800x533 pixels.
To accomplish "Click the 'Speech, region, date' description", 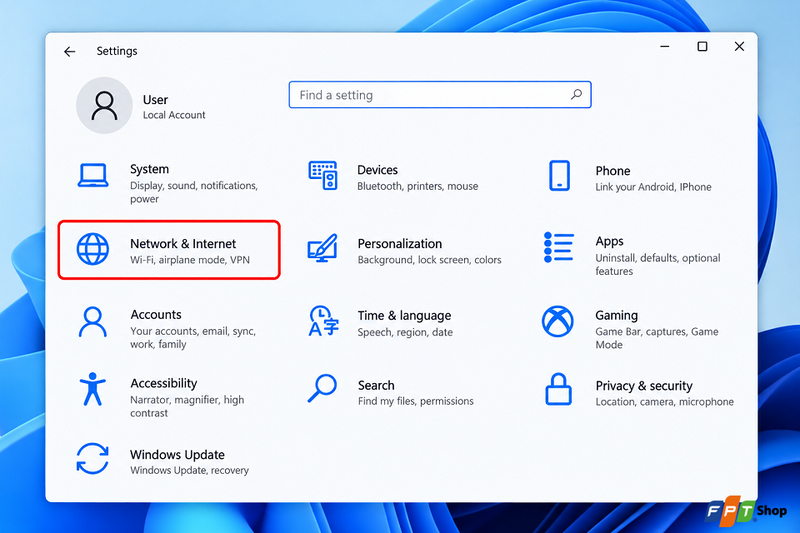I will pos(405,333).
